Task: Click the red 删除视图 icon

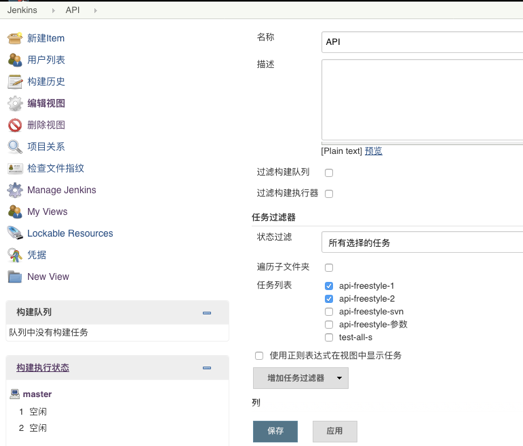Action: point(15,125)
